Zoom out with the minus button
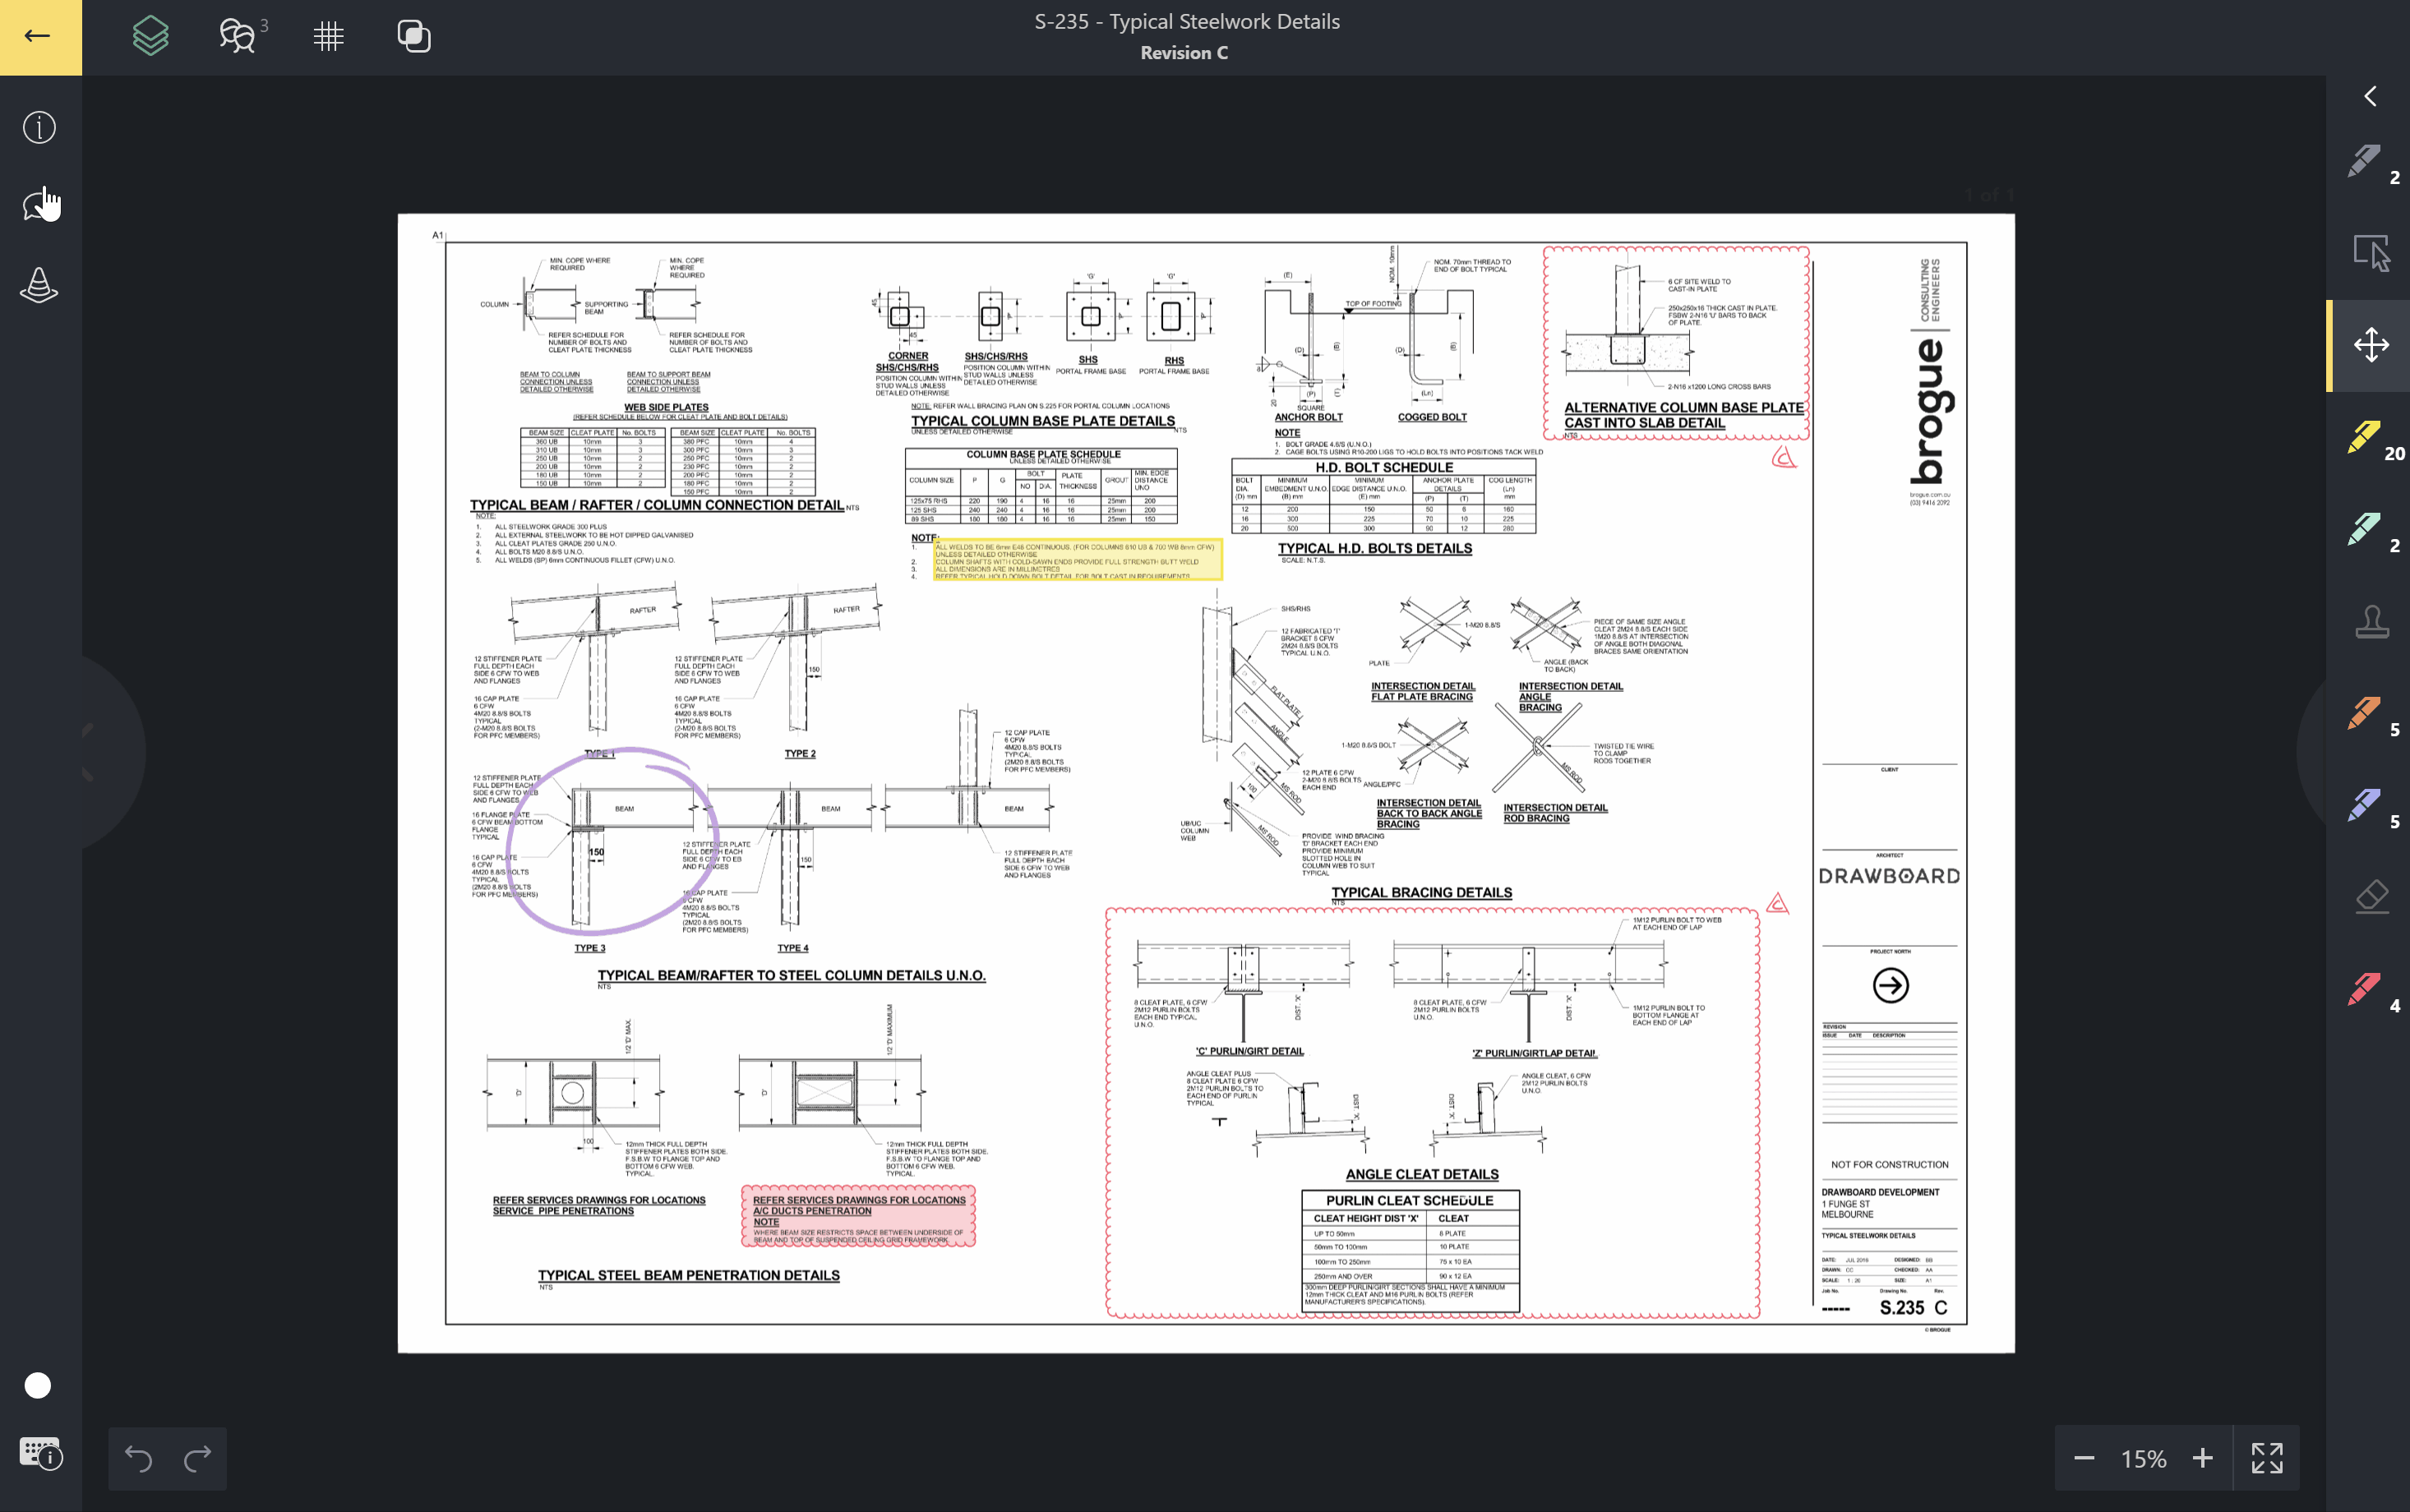This screenshot has width=2410, height=1512. click(2084, 1458)
